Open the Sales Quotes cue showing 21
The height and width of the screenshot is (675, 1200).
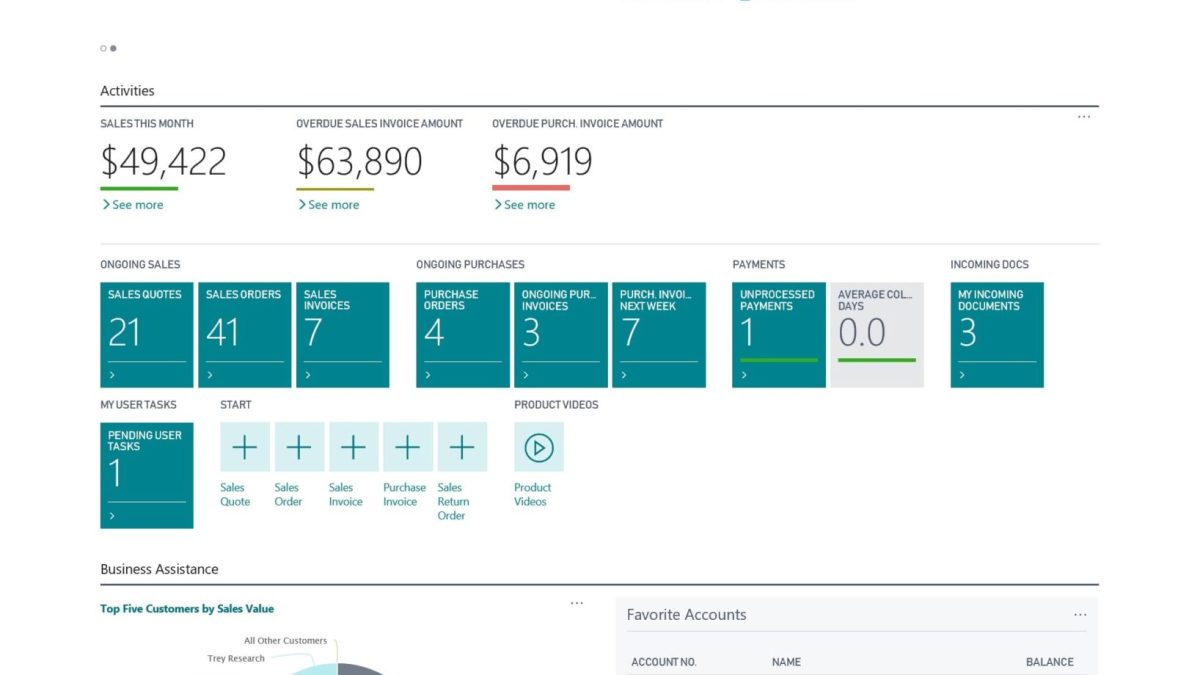point(146,334)
